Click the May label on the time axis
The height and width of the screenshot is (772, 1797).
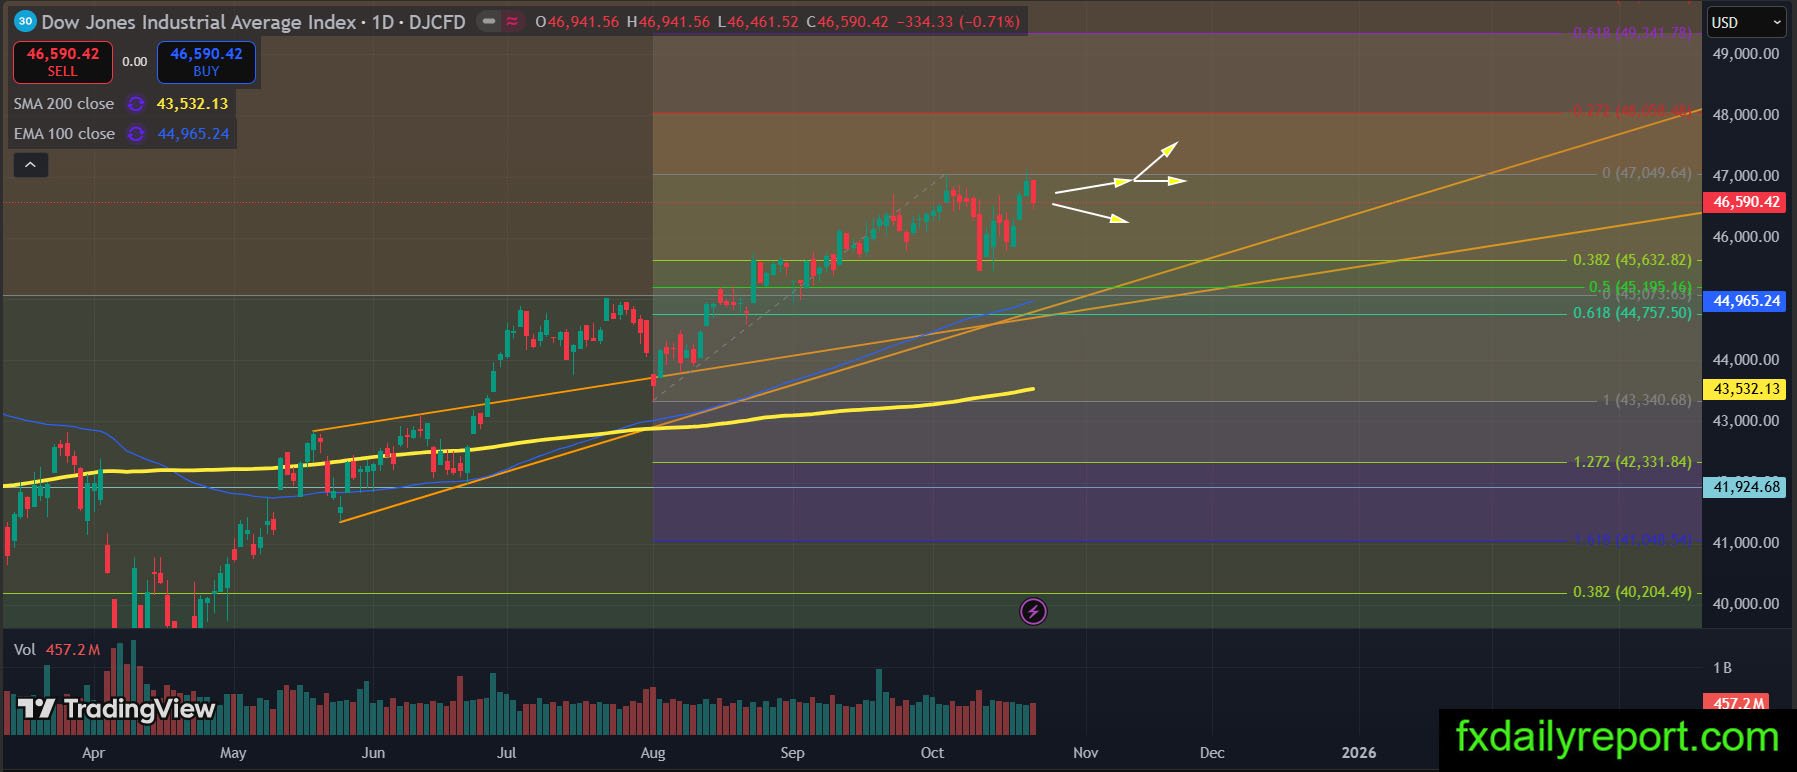[x=233, y=753]
